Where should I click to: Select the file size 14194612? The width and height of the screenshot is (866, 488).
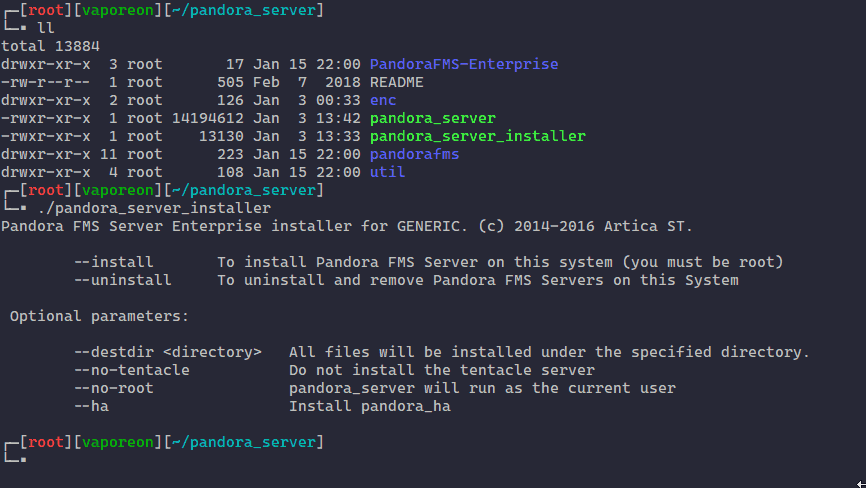pyautogui.click(x=208, y=118)
